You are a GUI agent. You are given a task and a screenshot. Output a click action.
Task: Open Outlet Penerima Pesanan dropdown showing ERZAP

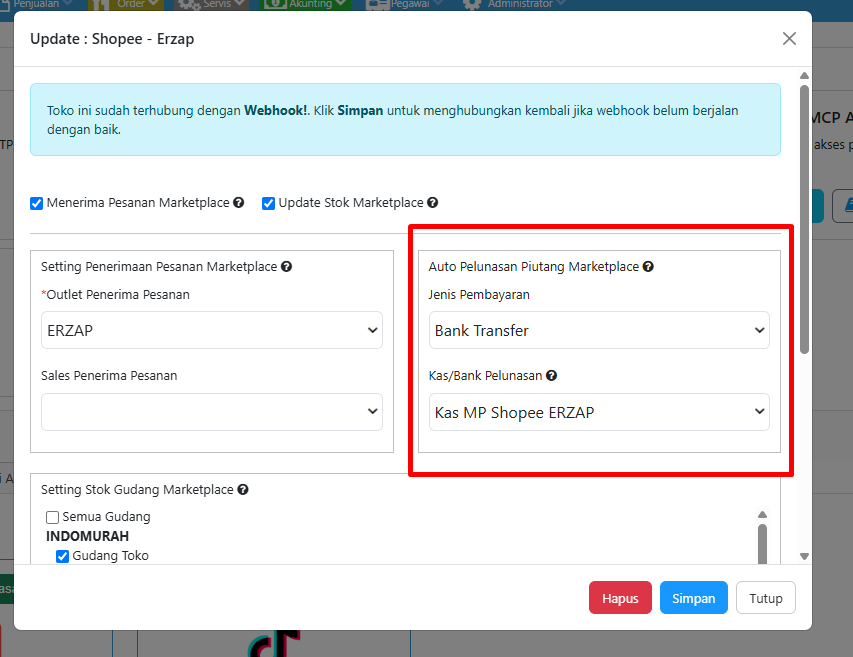pyautogui.click(x=212, y=330)
